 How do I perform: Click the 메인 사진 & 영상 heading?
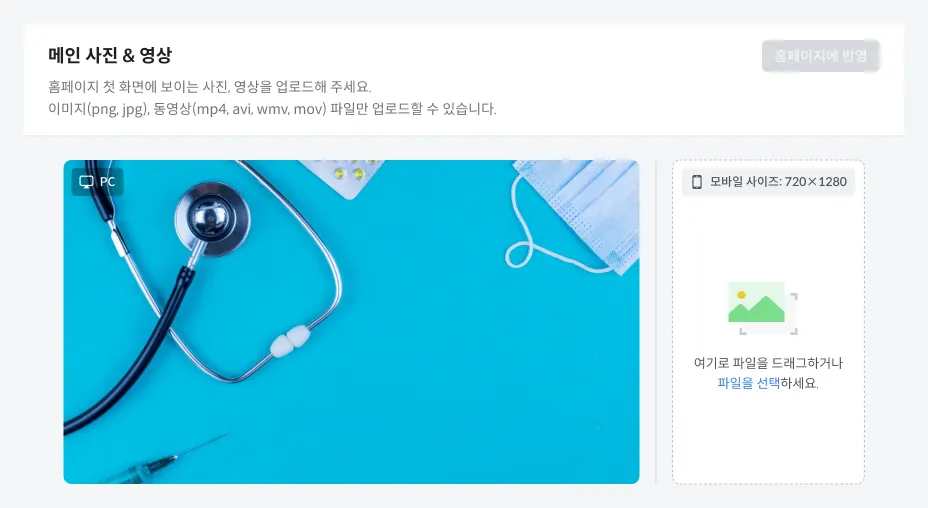[110, 56]
